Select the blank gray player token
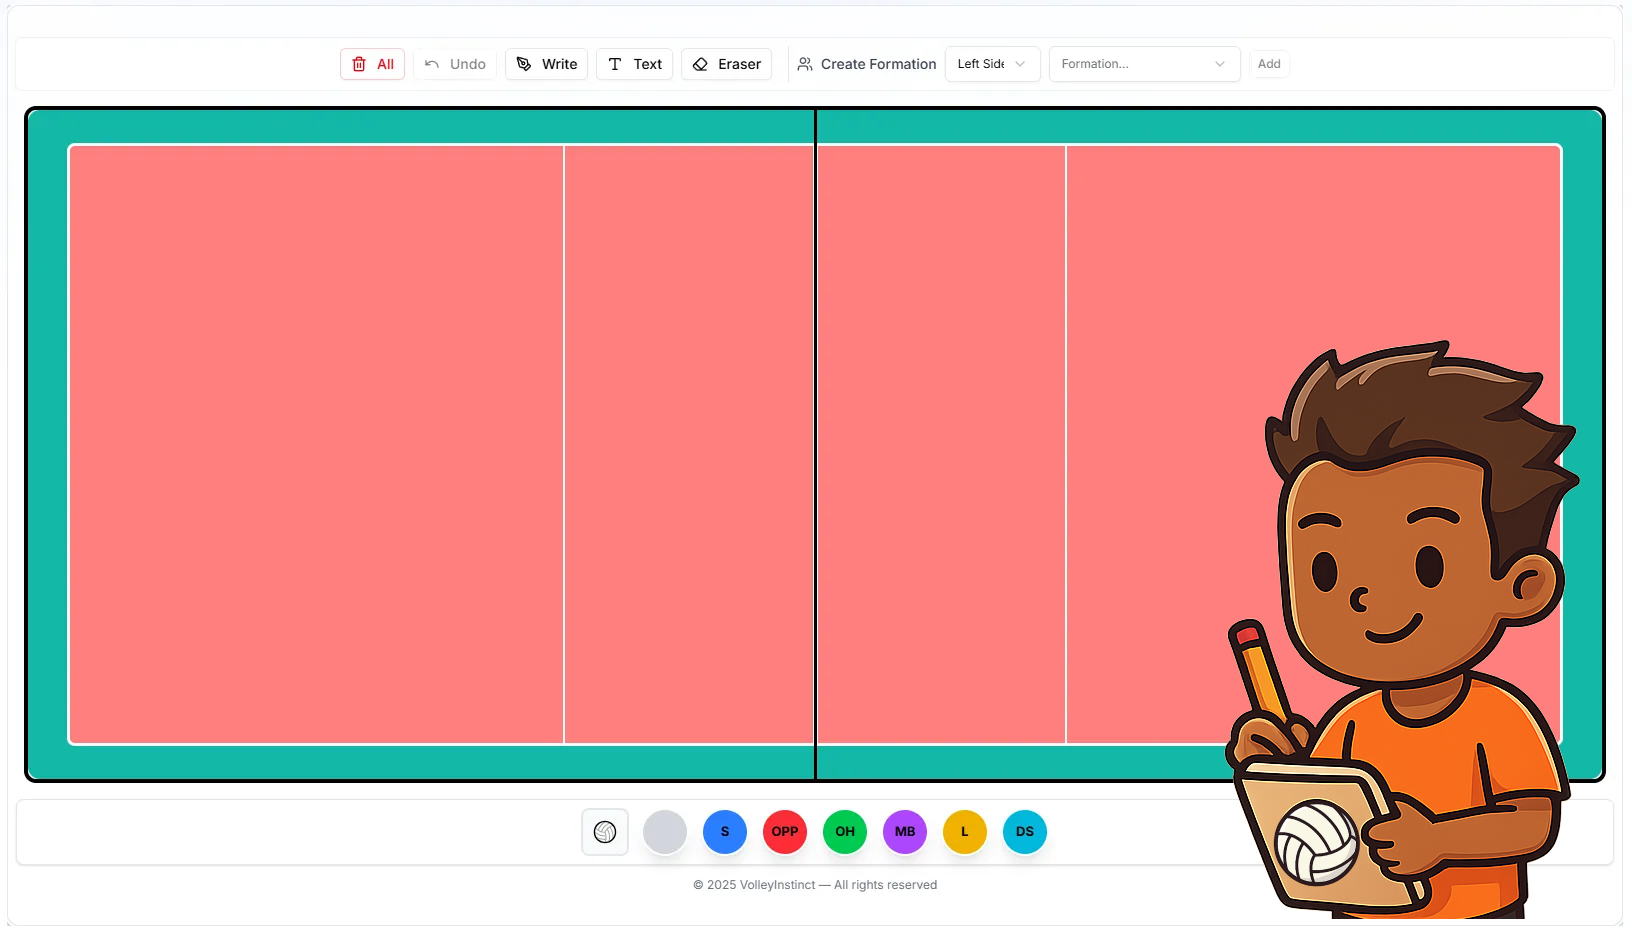 tap(665, 832)
